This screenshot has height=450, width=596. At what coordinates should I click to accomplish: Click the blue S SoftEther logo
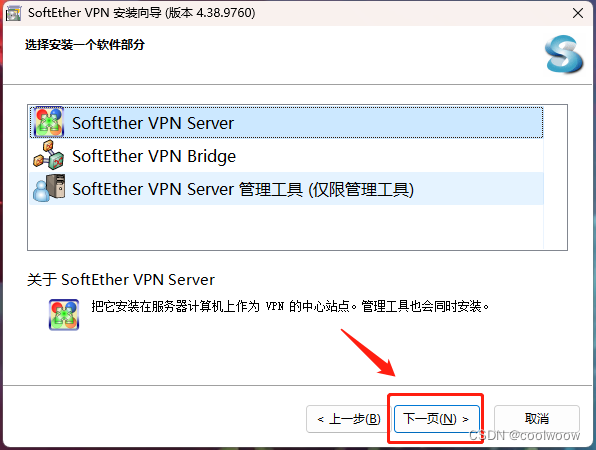[564, 54]
